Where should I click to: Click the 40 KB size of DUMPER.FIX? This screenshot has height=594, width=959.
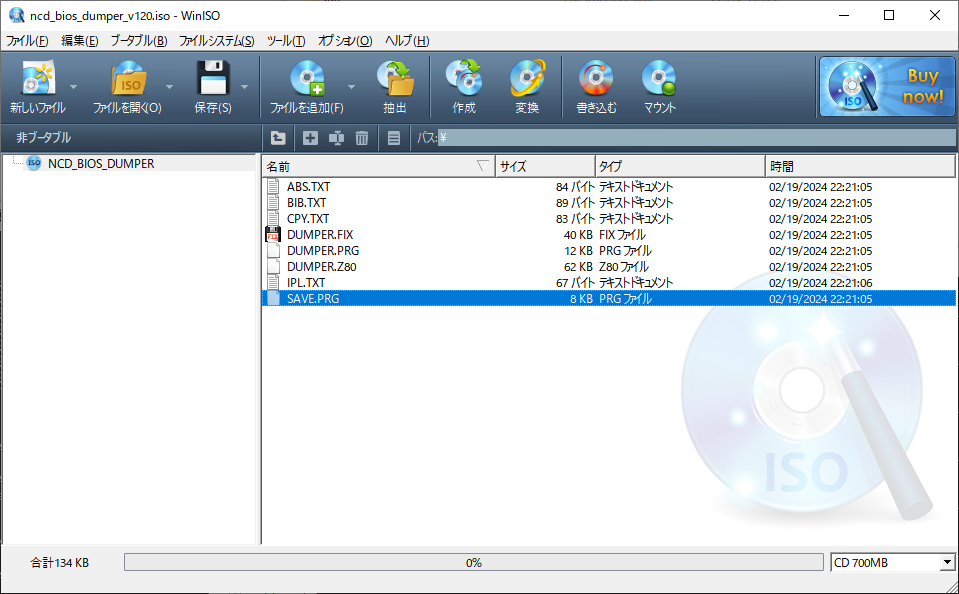578,235
